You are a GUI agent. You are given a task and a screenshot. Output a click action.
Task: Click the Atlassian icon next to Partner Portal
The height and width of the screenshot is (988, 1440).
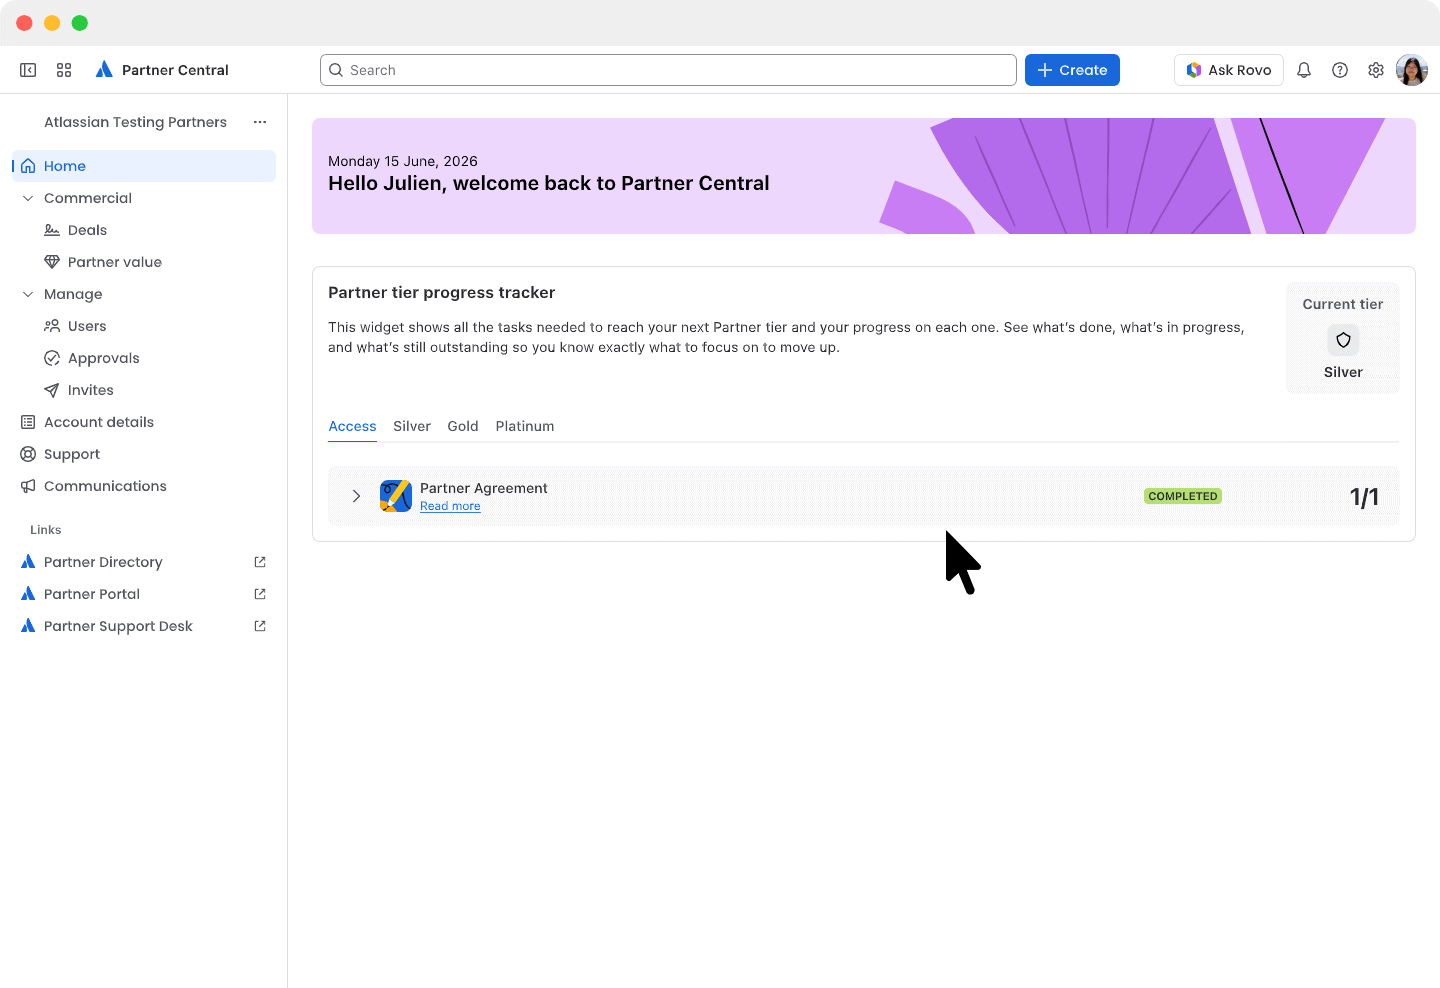point(28,594)
